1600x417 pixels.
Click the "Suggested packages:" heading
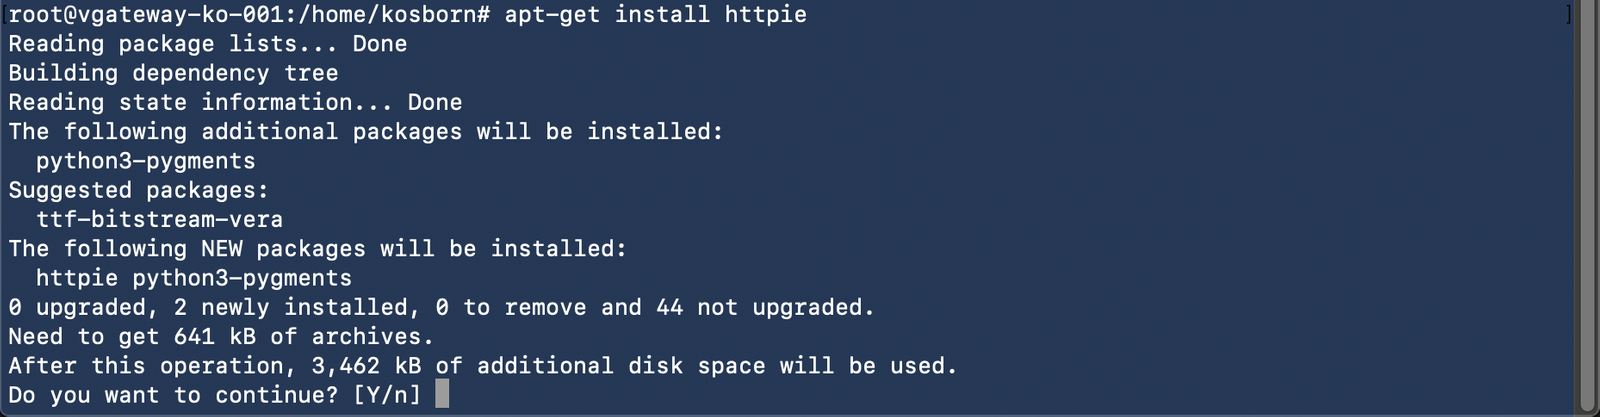[138, 190]
